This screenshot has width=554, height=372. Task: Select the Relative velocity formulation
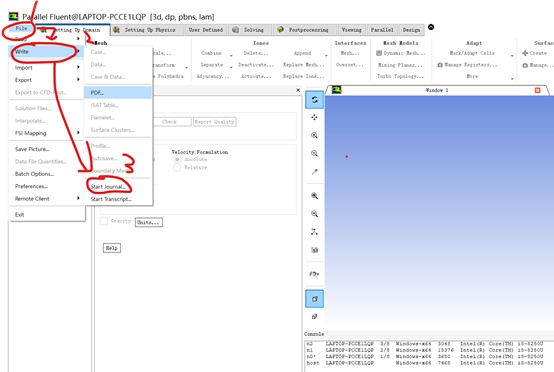(x=177, y=167)
